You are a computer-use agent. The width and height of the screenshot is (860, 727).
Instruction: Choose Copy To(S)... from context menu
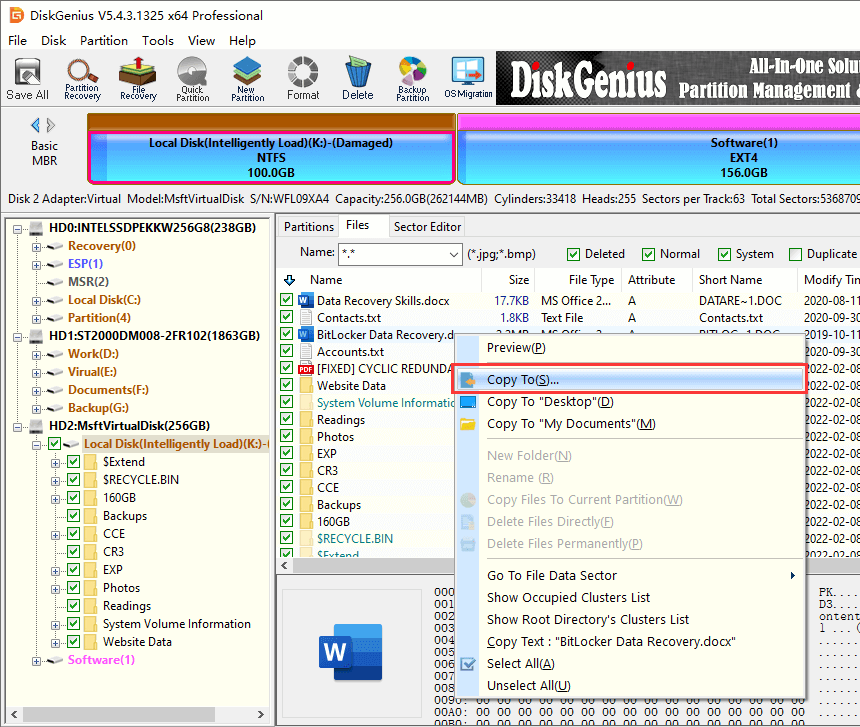(523, 380)
